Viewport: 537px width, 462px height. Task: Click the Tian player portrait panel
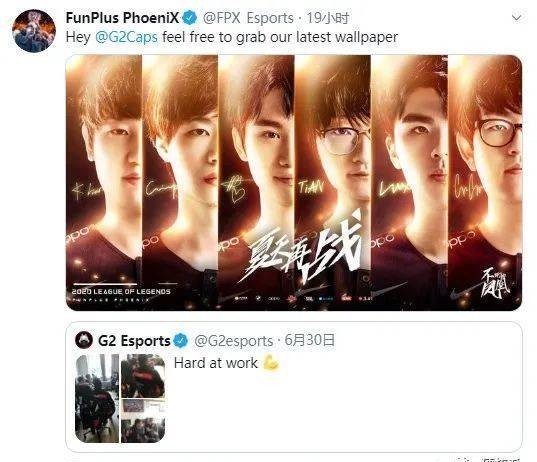(x=332, y=183)
